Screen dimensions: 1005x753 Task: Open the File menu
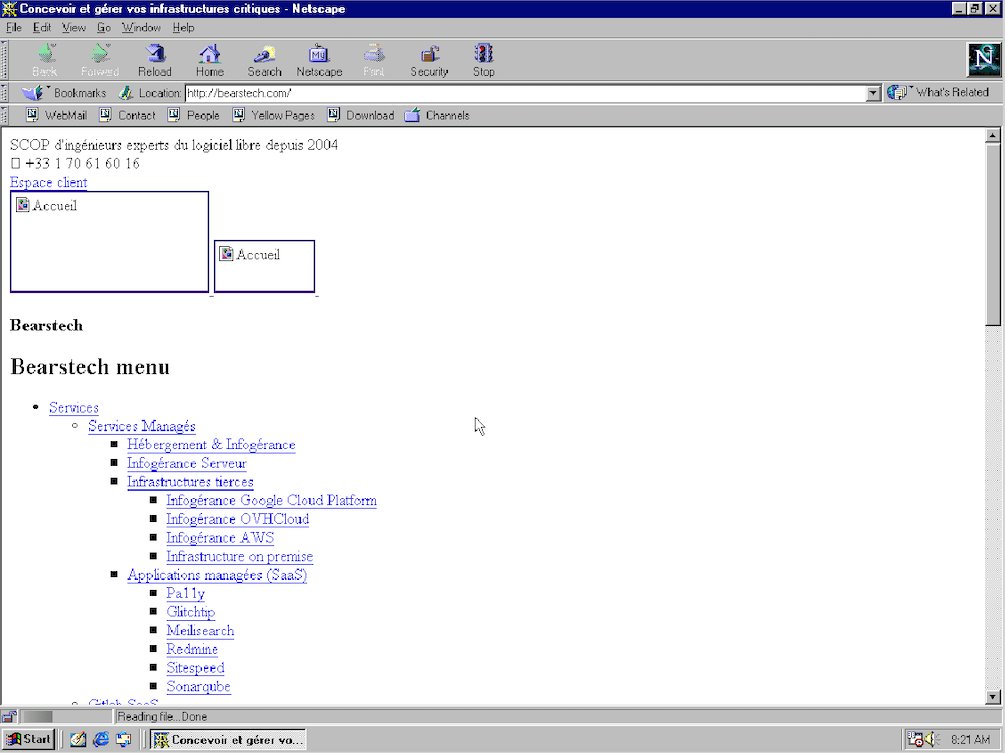[13, 28]
